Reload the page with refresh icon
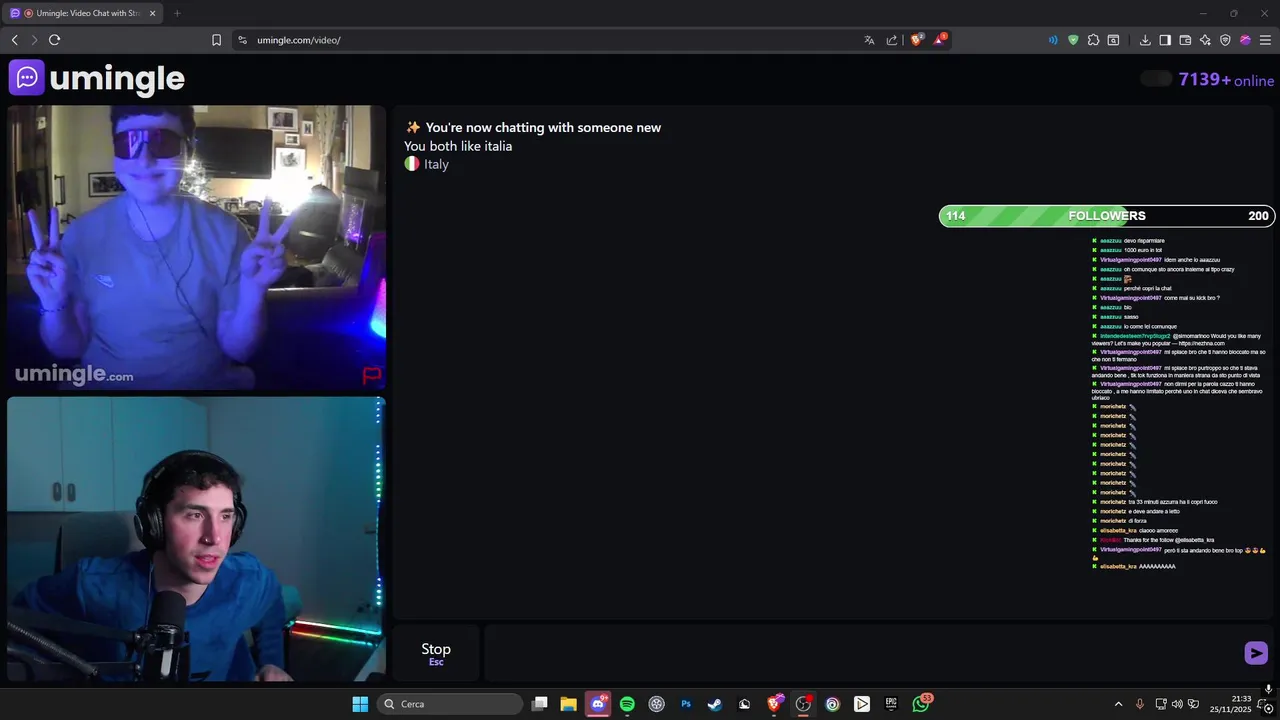 click(x=54, y=40)
